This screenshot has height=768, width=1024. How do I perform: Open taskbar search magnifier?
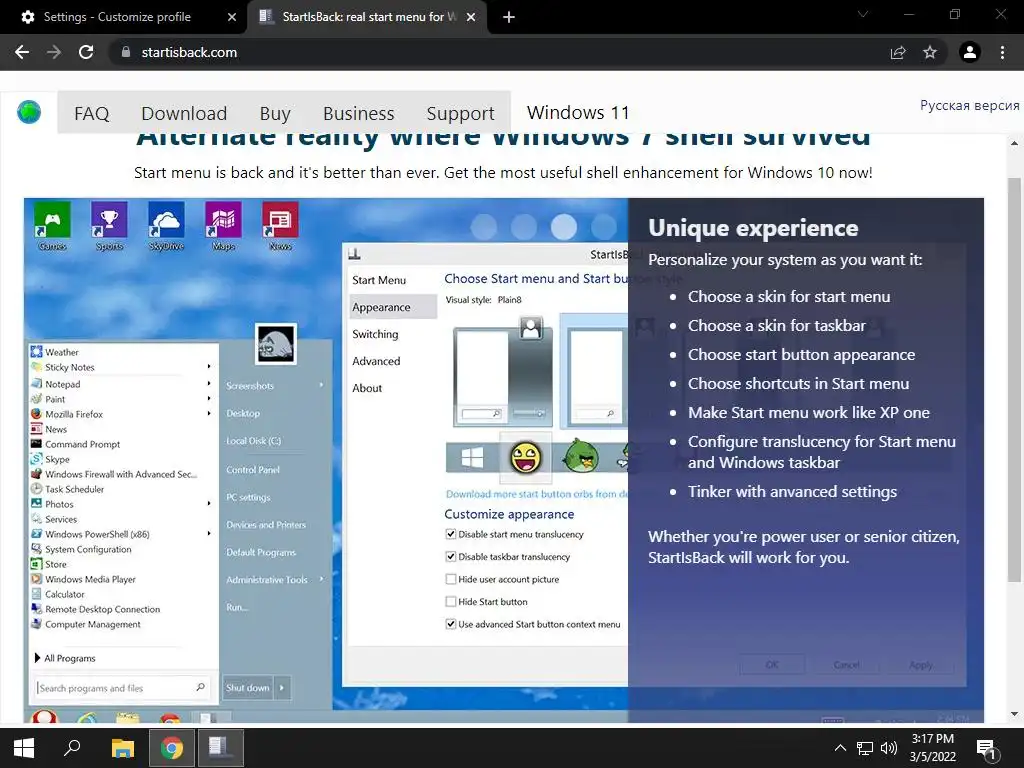pyautogui.click(x=72, y=748)
